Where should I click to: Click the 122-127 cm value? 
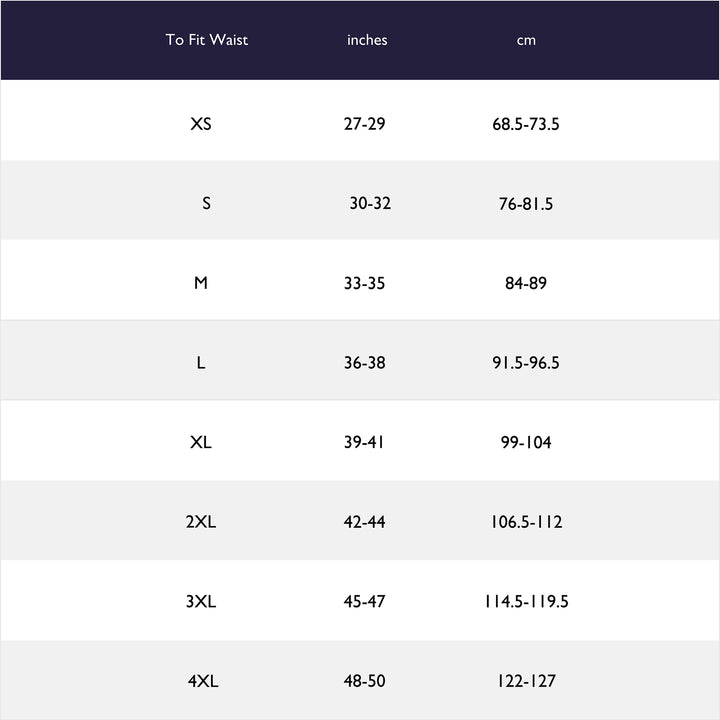point(526,682)
